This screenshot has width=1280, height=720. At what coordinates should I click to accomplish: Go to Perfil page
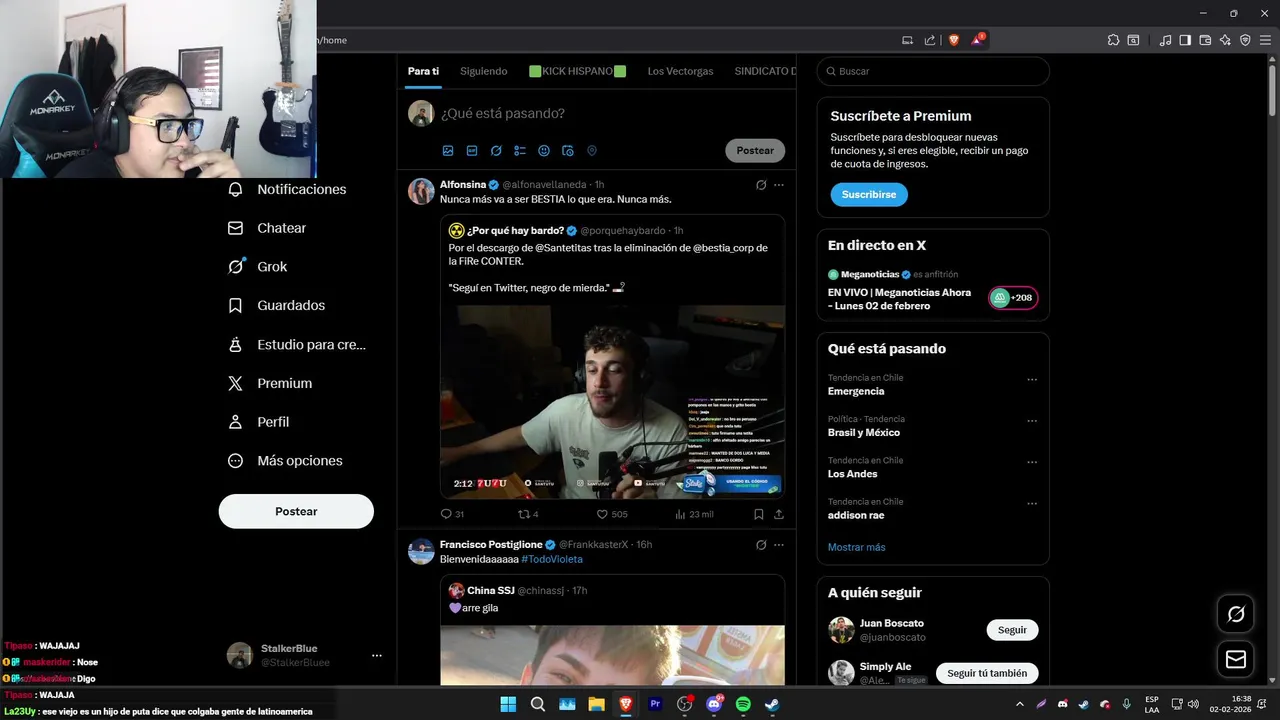pos(258,422)
